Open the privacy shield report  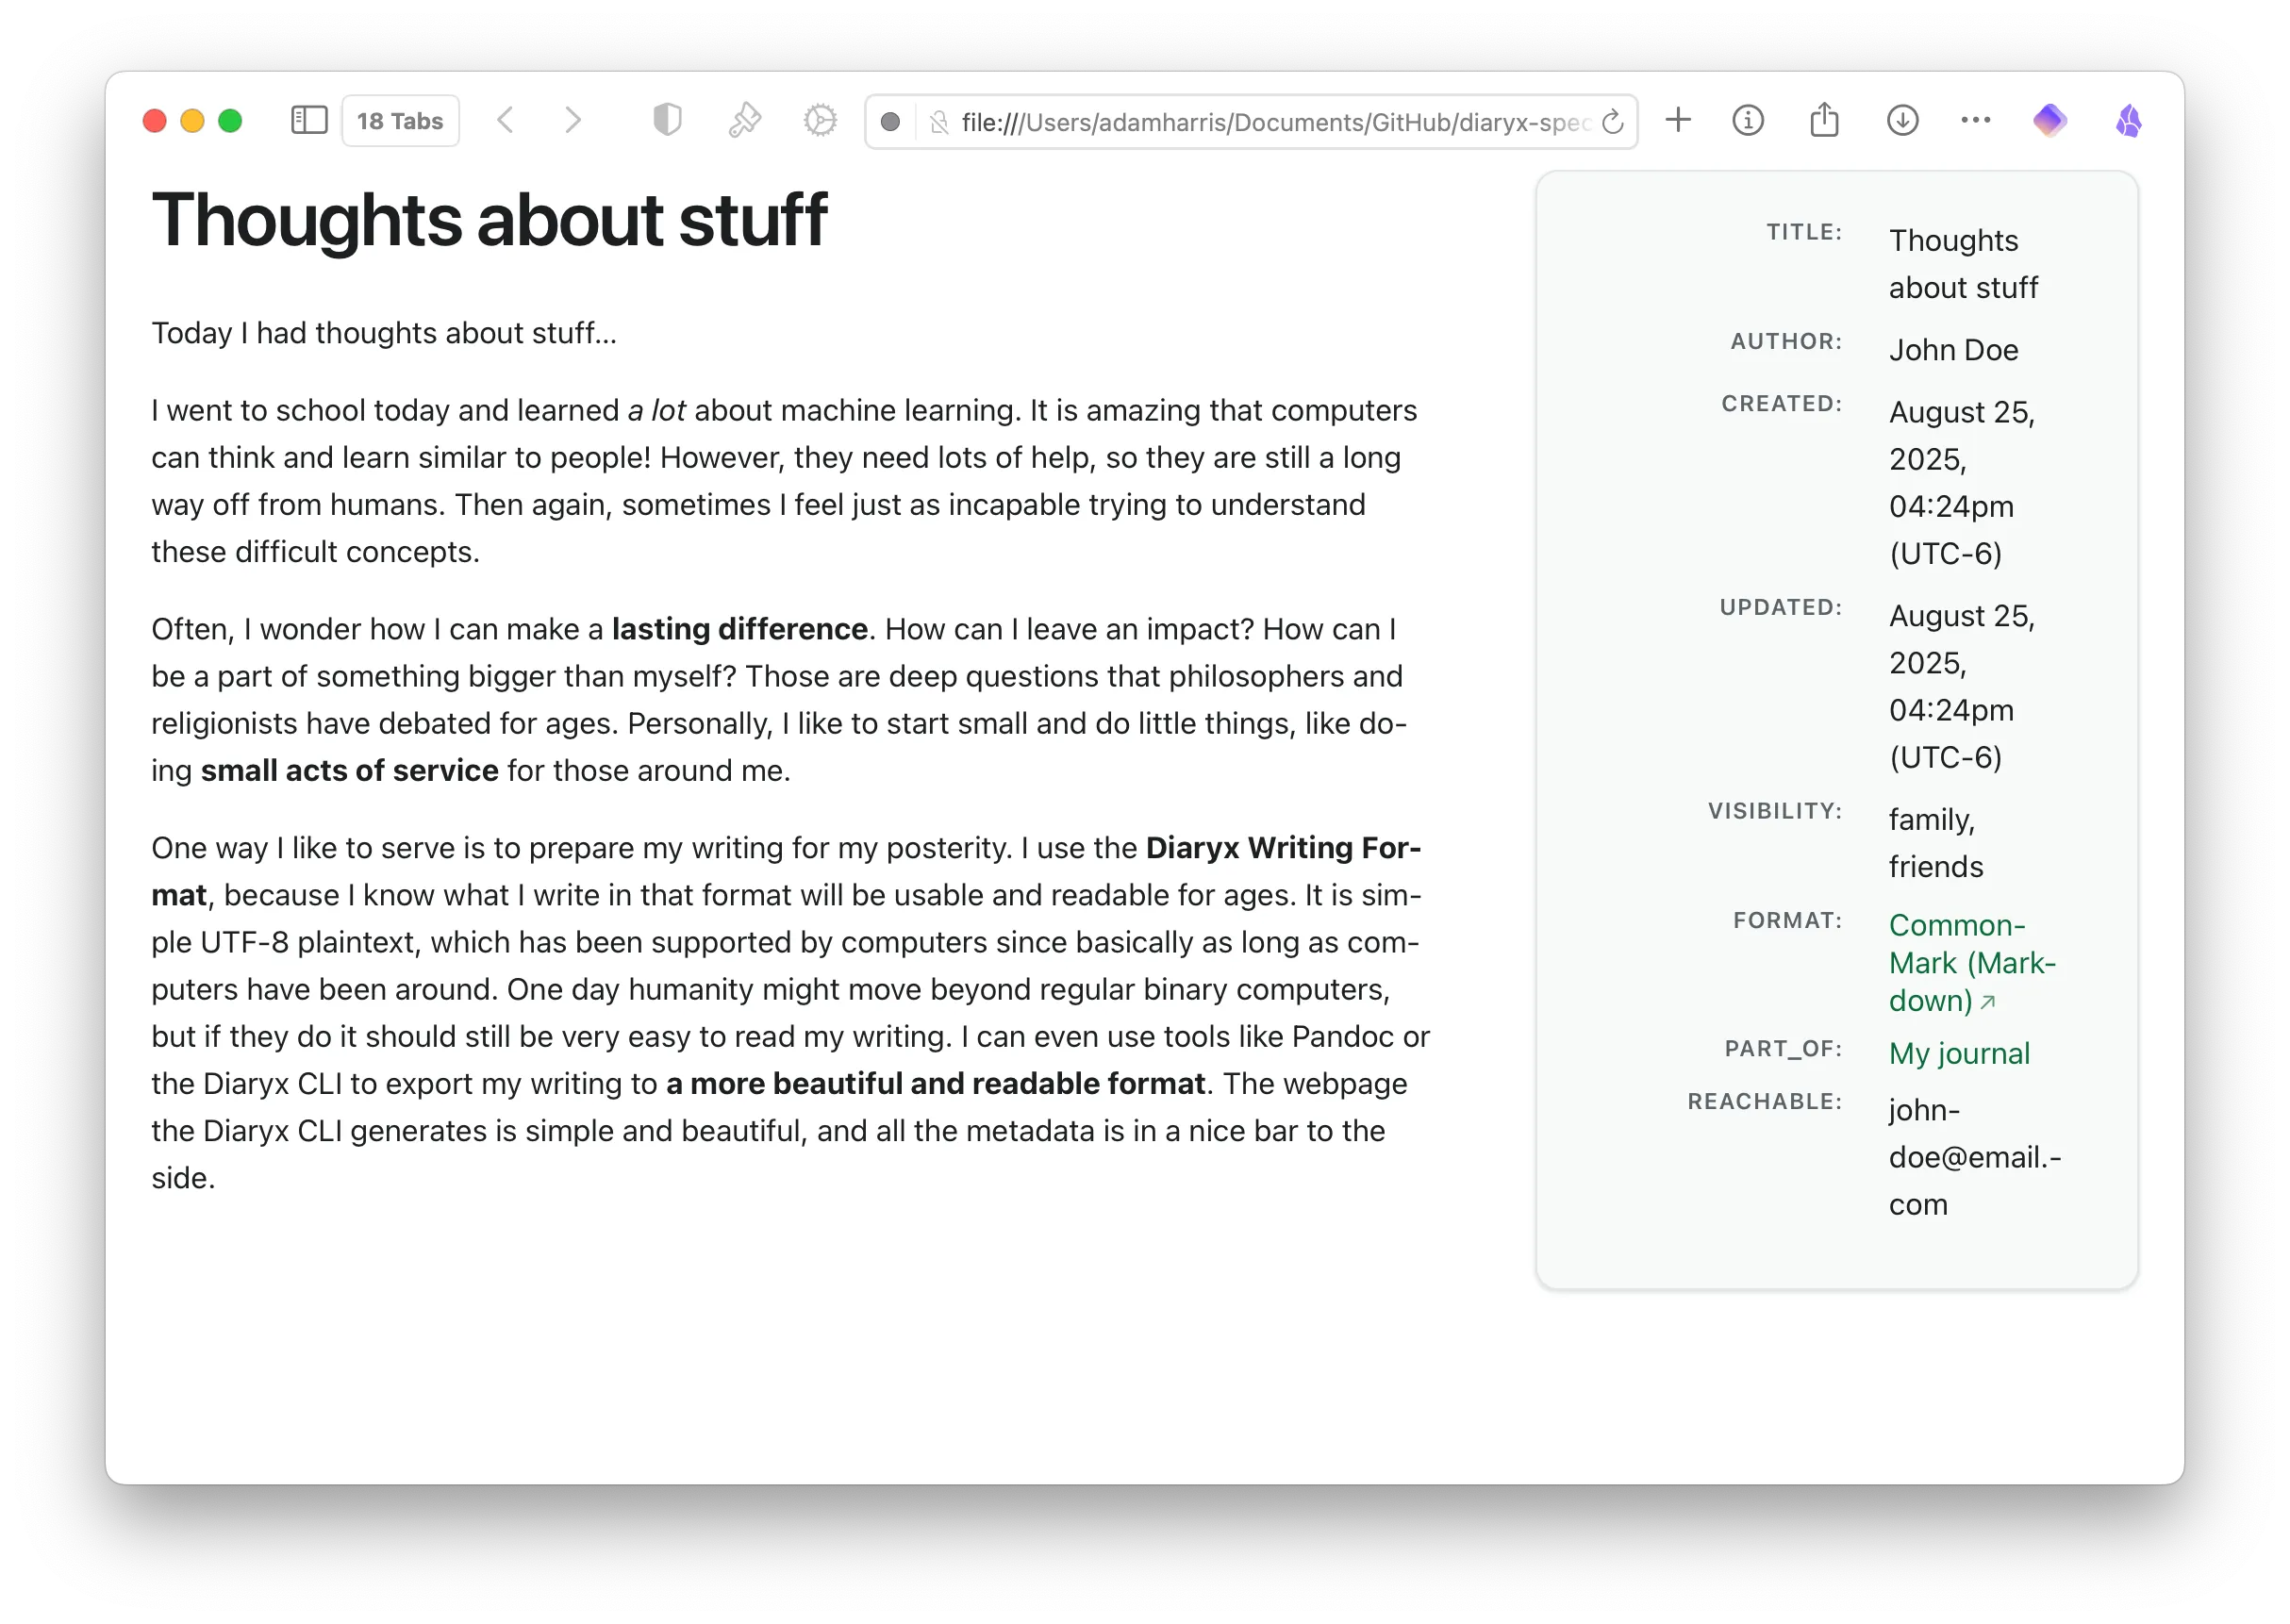pyautogui.click(x=667, y=121)
